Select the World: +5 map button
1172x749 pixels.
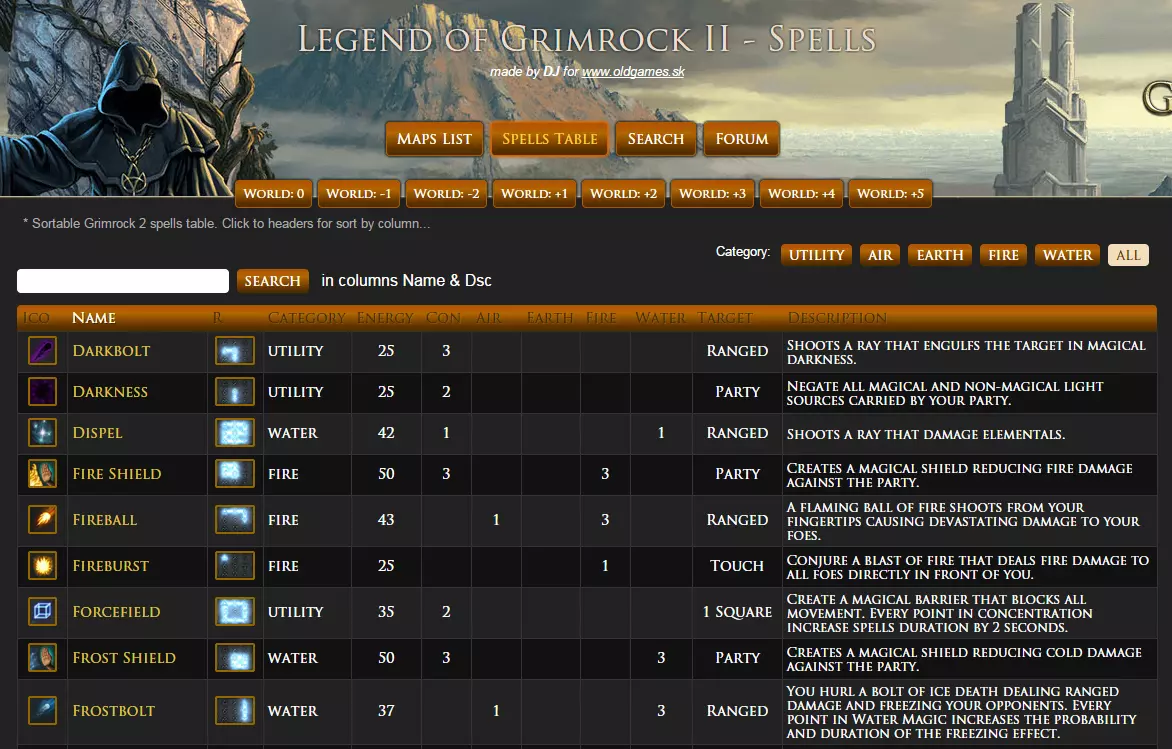(890, 194)
